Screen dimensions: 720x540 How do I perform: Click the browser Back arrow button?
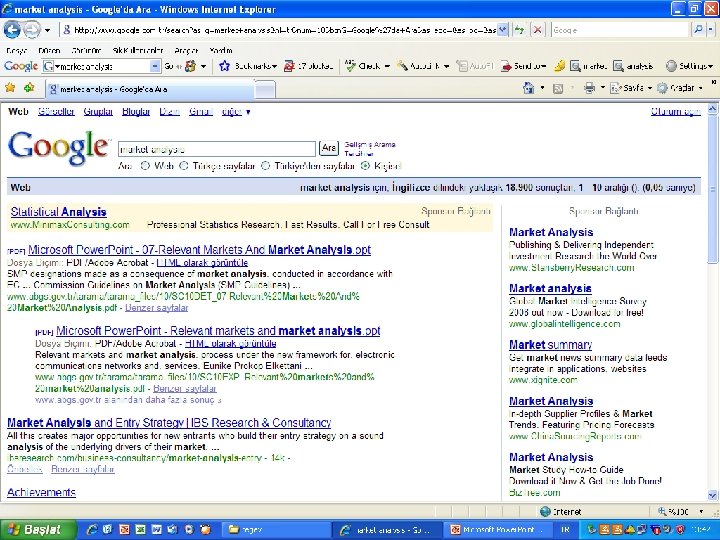coord(12,30)
